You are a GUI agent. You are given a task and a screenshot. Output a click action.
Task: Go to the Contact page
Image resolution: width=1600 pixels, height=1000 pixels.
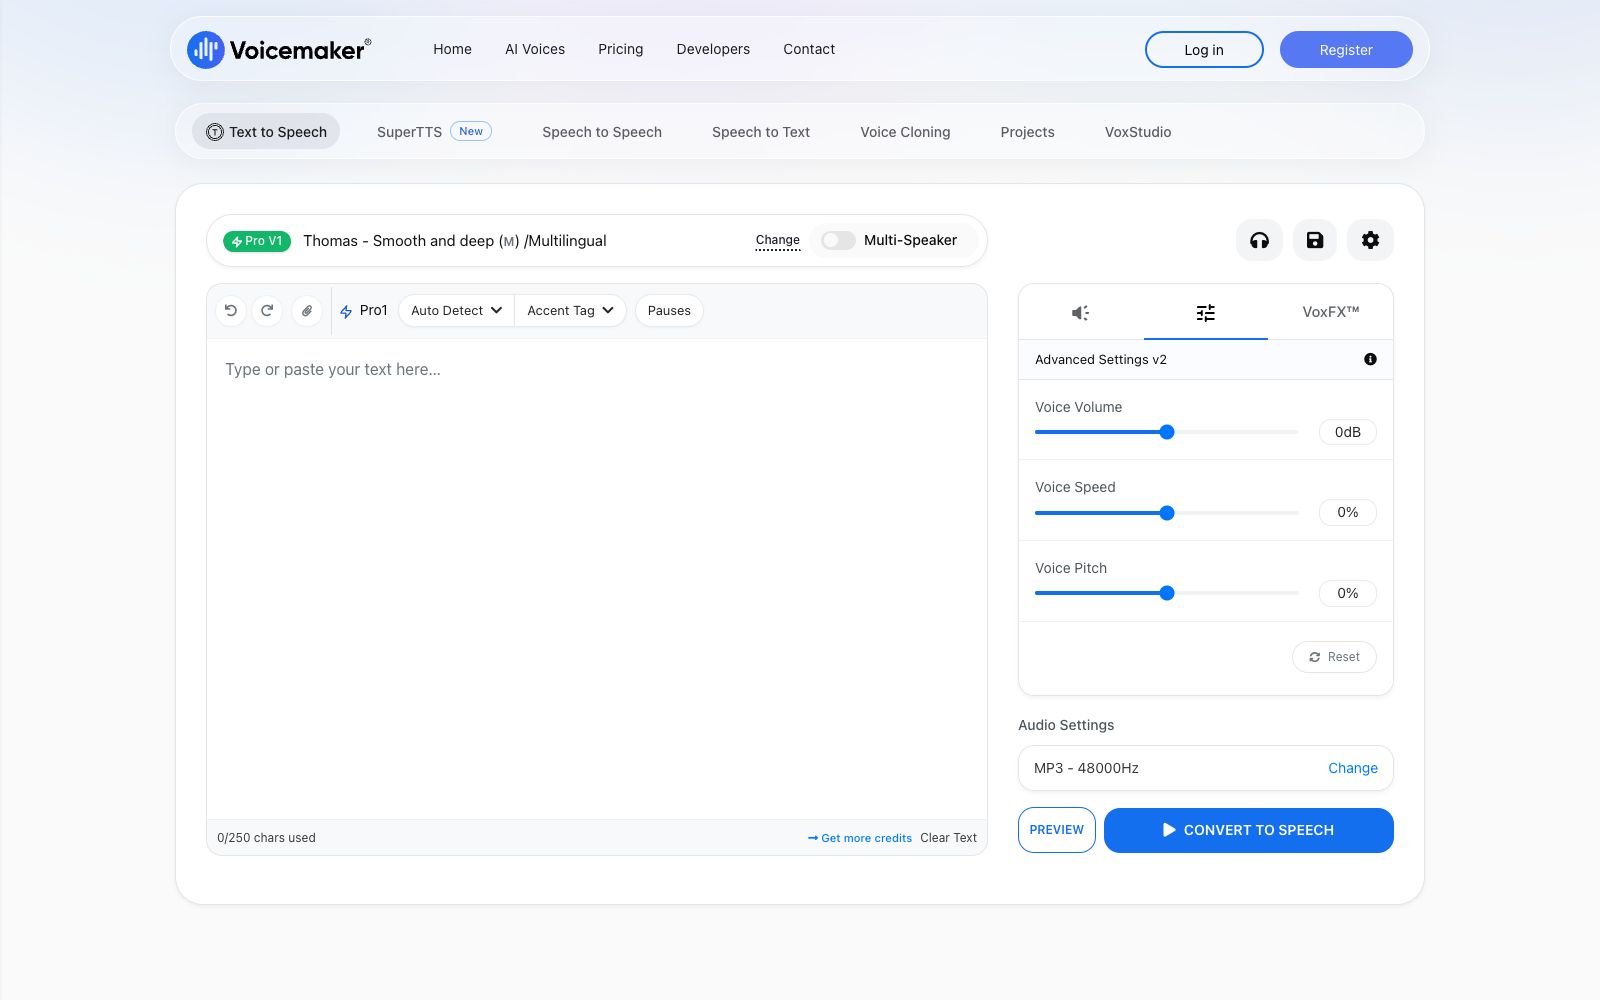pos(809,49)
